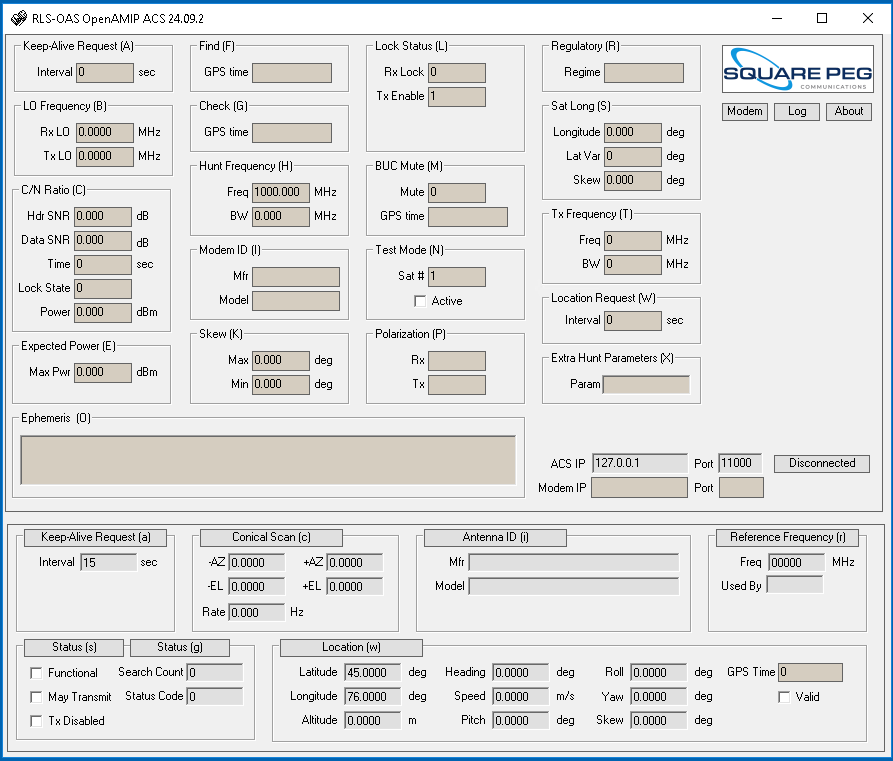Check the May Transmit checkbox
Image resolution: width=893 pixels, height=761 pixels.
[x=36, y=697]
